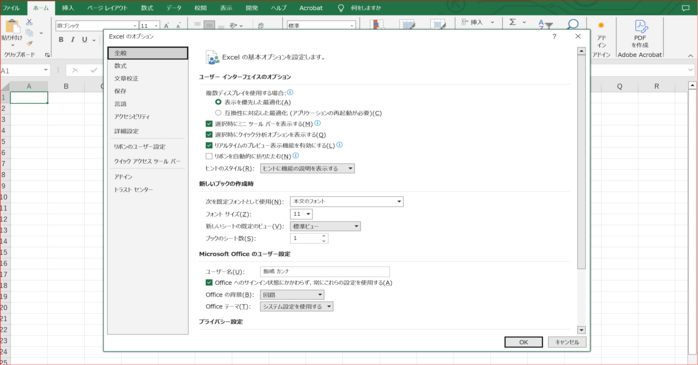Click the Cancel (キャンセル) button
The height and width of the screenshot is (365, 698).
(x=567, y=342)
